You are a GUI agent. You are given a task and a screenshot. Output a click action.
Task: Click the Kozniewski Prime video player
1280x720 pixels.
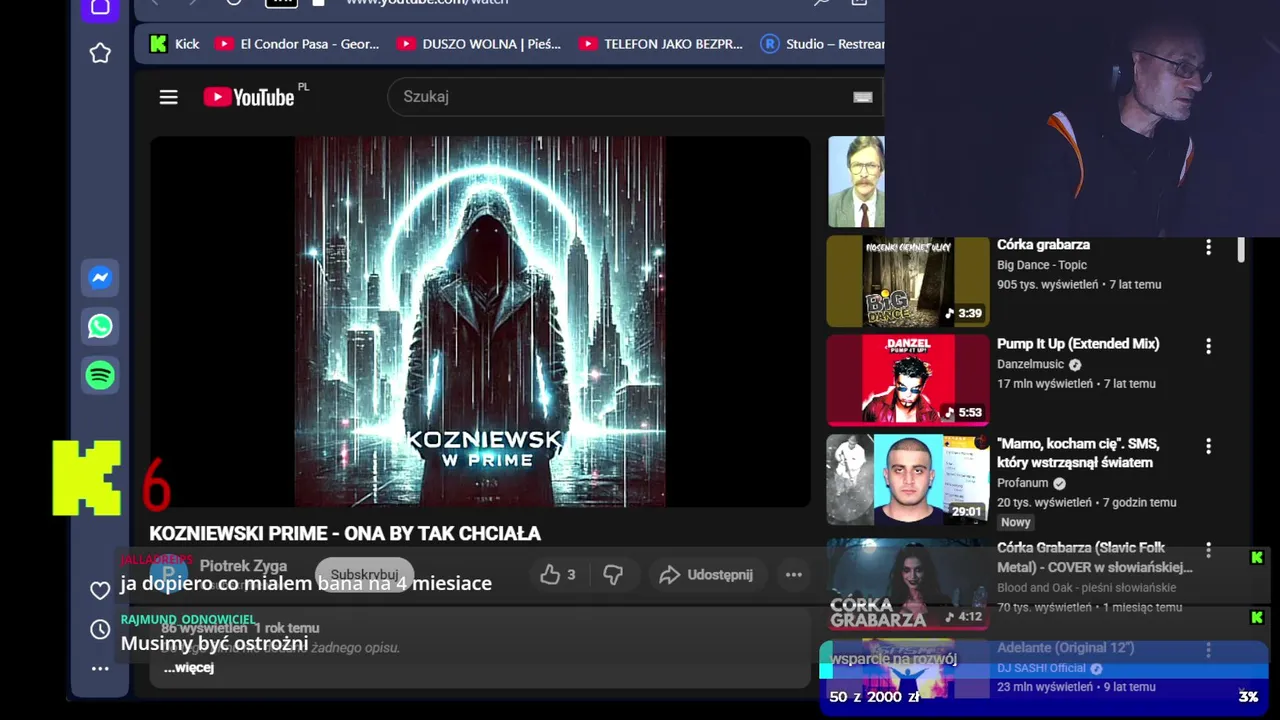480,321
